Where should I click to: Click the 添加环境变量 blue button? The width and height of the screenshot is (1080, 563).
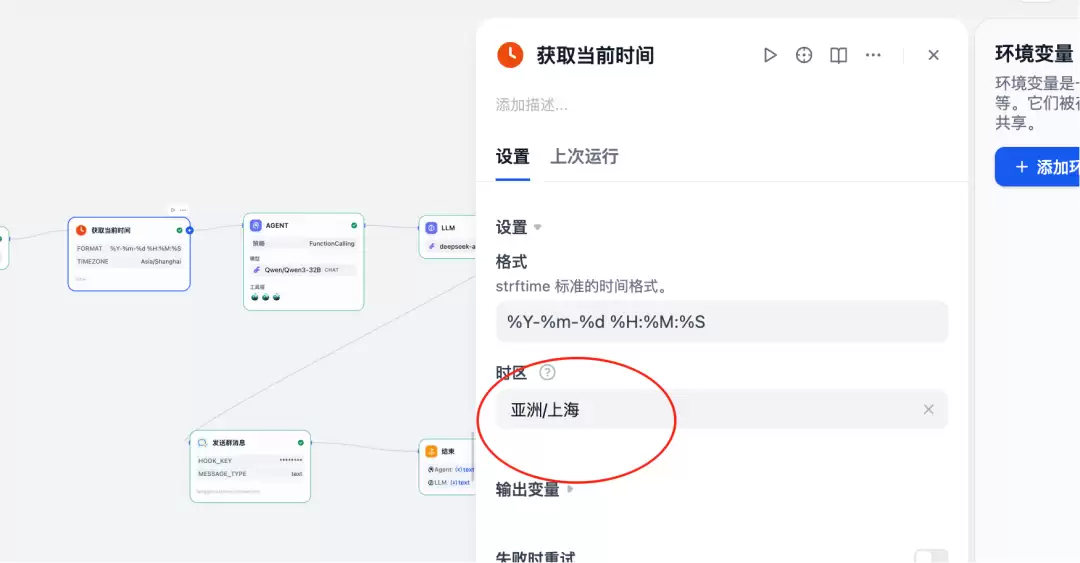click(1037, 167)
